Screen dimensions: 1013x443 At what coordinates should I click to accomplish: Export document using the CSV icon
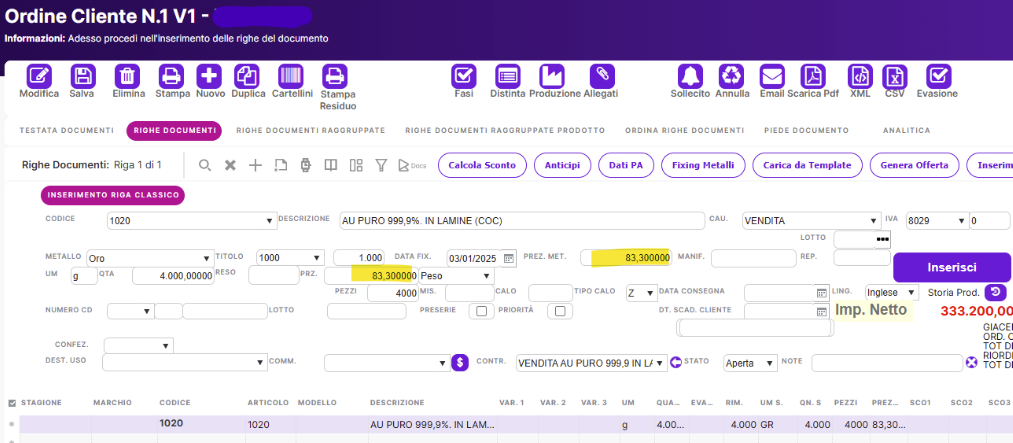(895, 76)
